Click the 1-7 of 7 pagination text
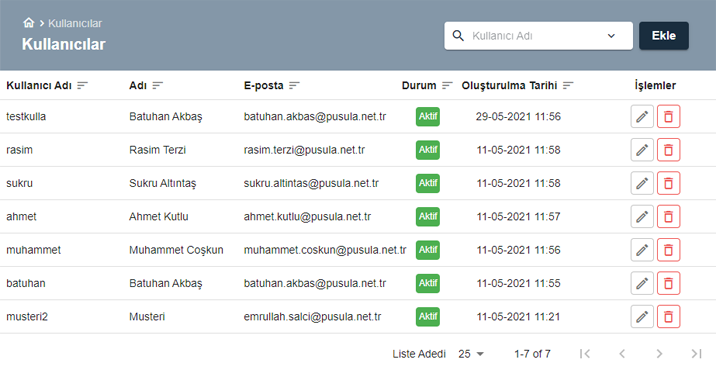The width and height of the screenshot is (716, 372). point(532,354)
